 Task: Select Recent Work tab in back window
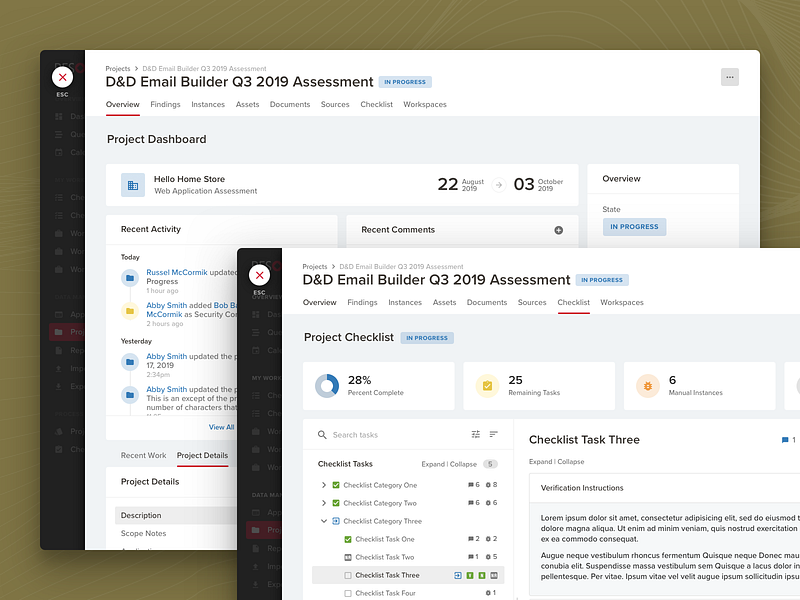(x=143, y=455)
